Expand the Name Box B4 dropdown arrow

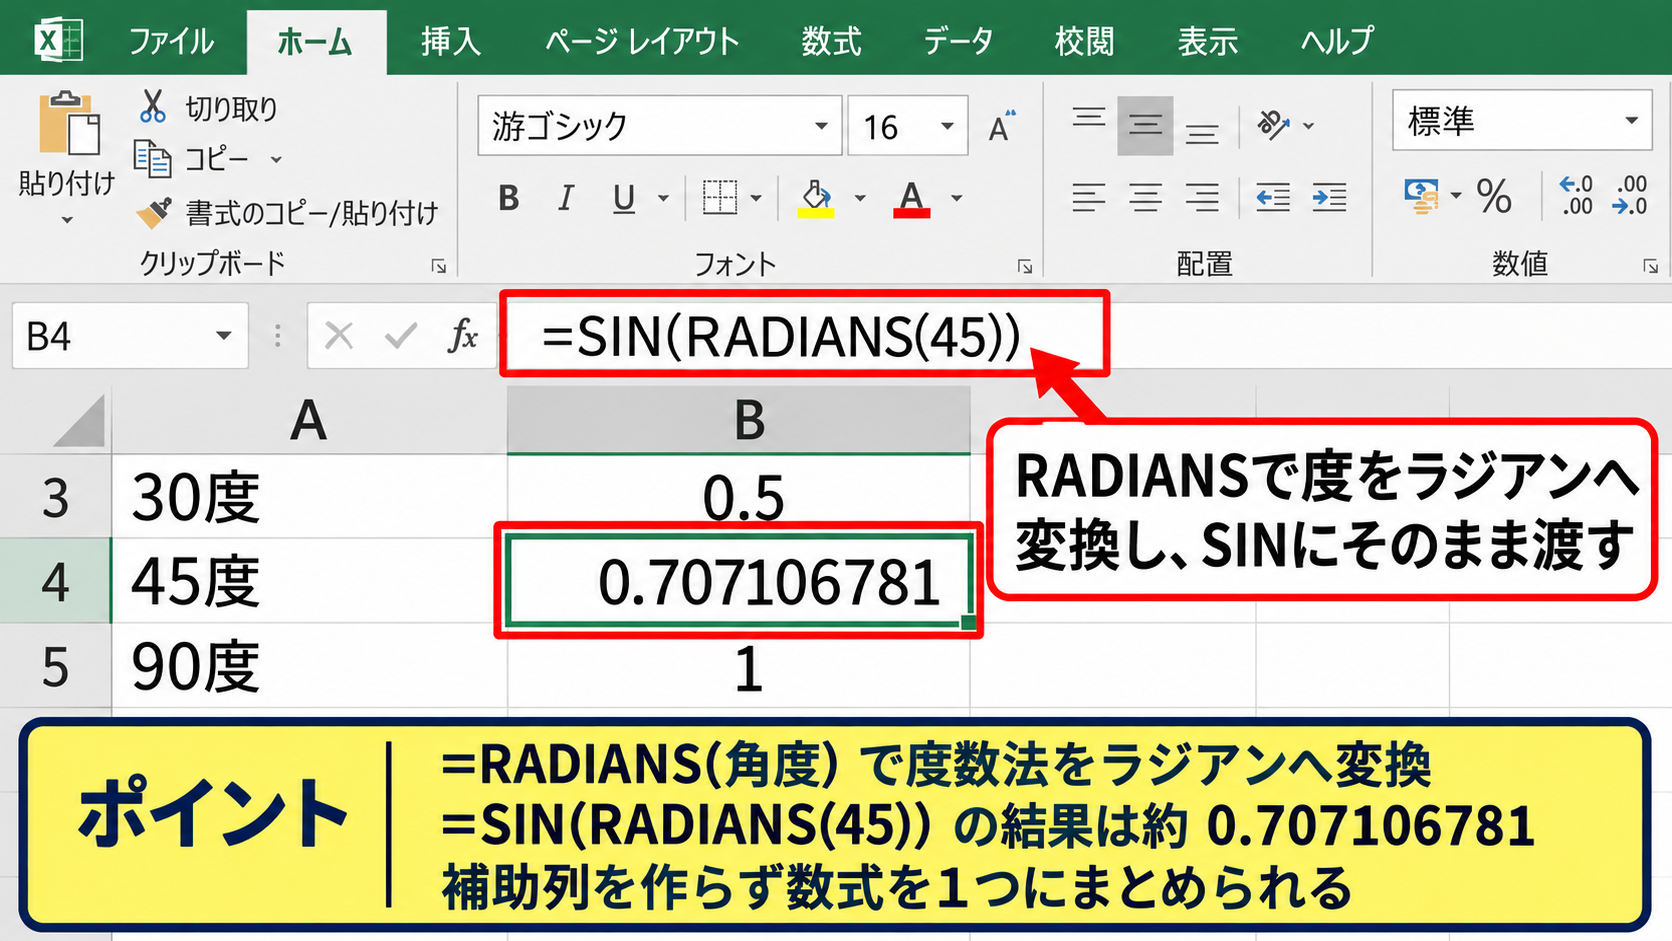[223, 336]
